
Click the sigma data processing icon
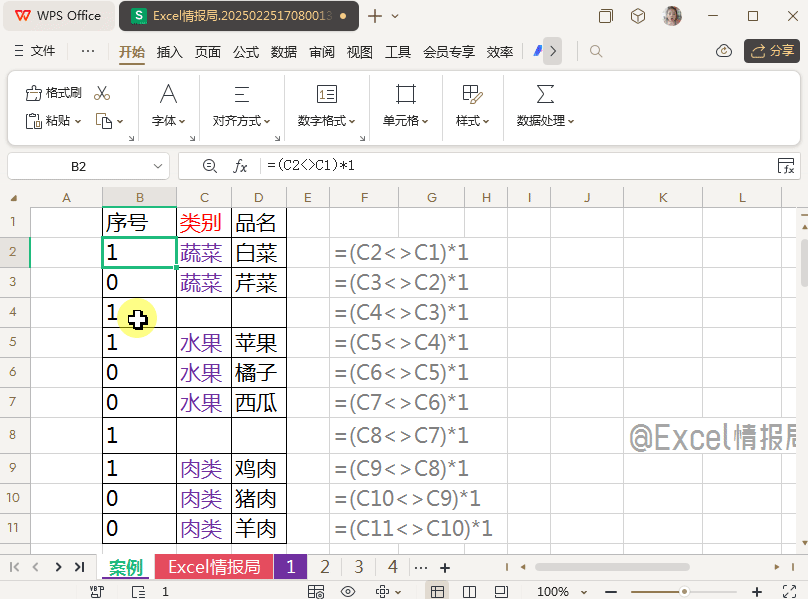click(x=545, y=94)
